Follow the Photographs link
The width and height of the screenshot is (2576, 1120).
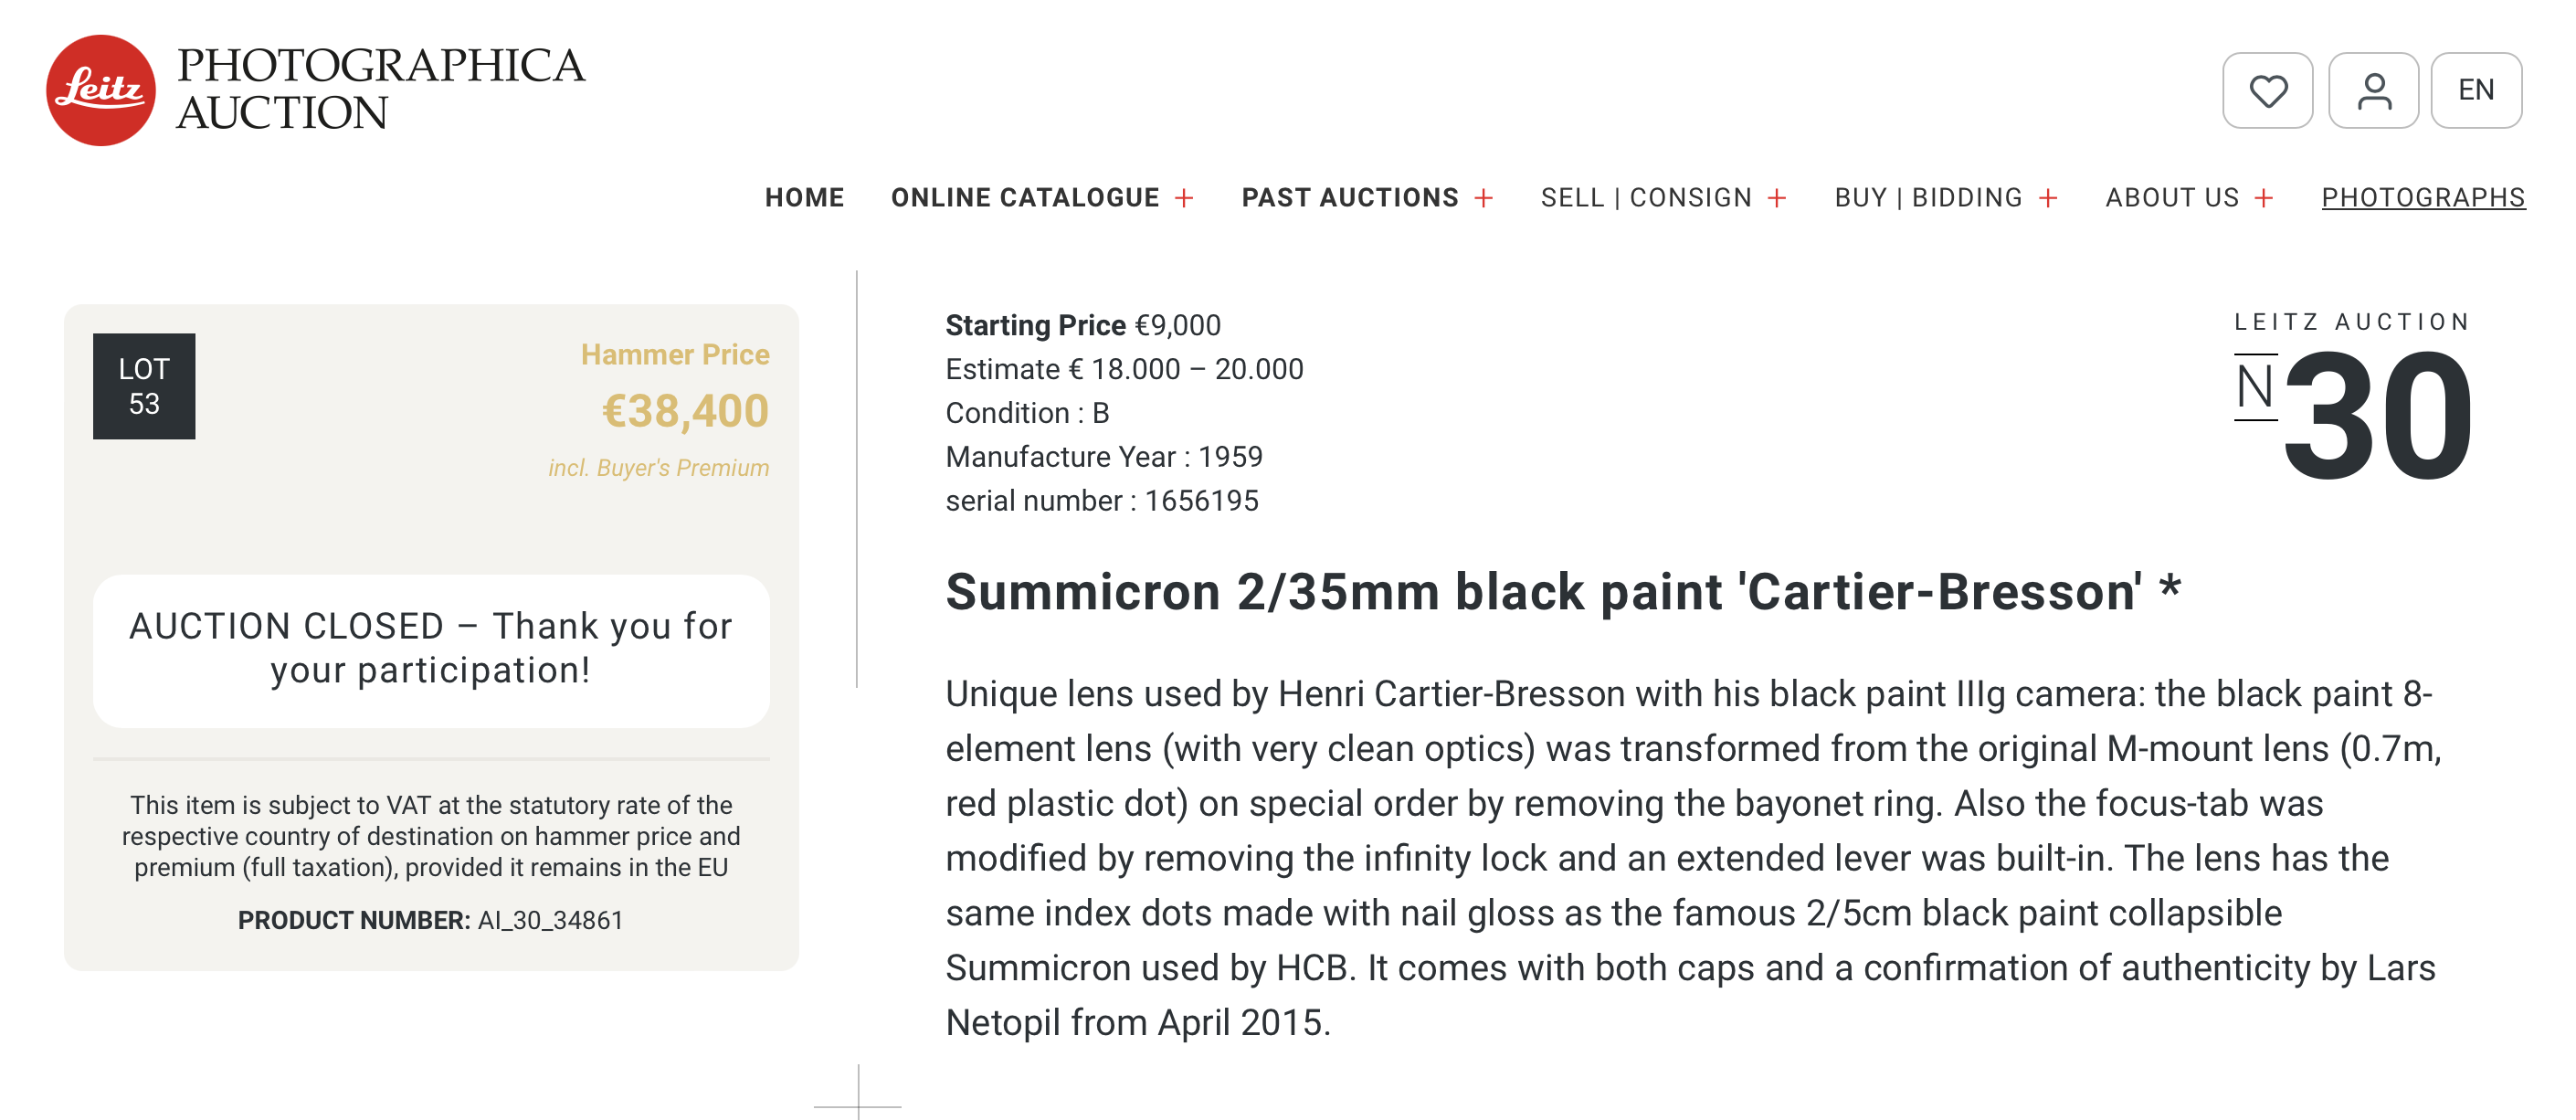click(x=2423, y=197)
